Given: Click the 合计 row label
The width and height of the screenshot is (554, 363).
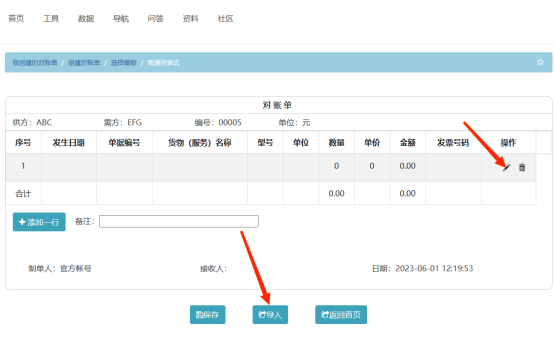Looking at the screenshot, I should pos(23,194).
